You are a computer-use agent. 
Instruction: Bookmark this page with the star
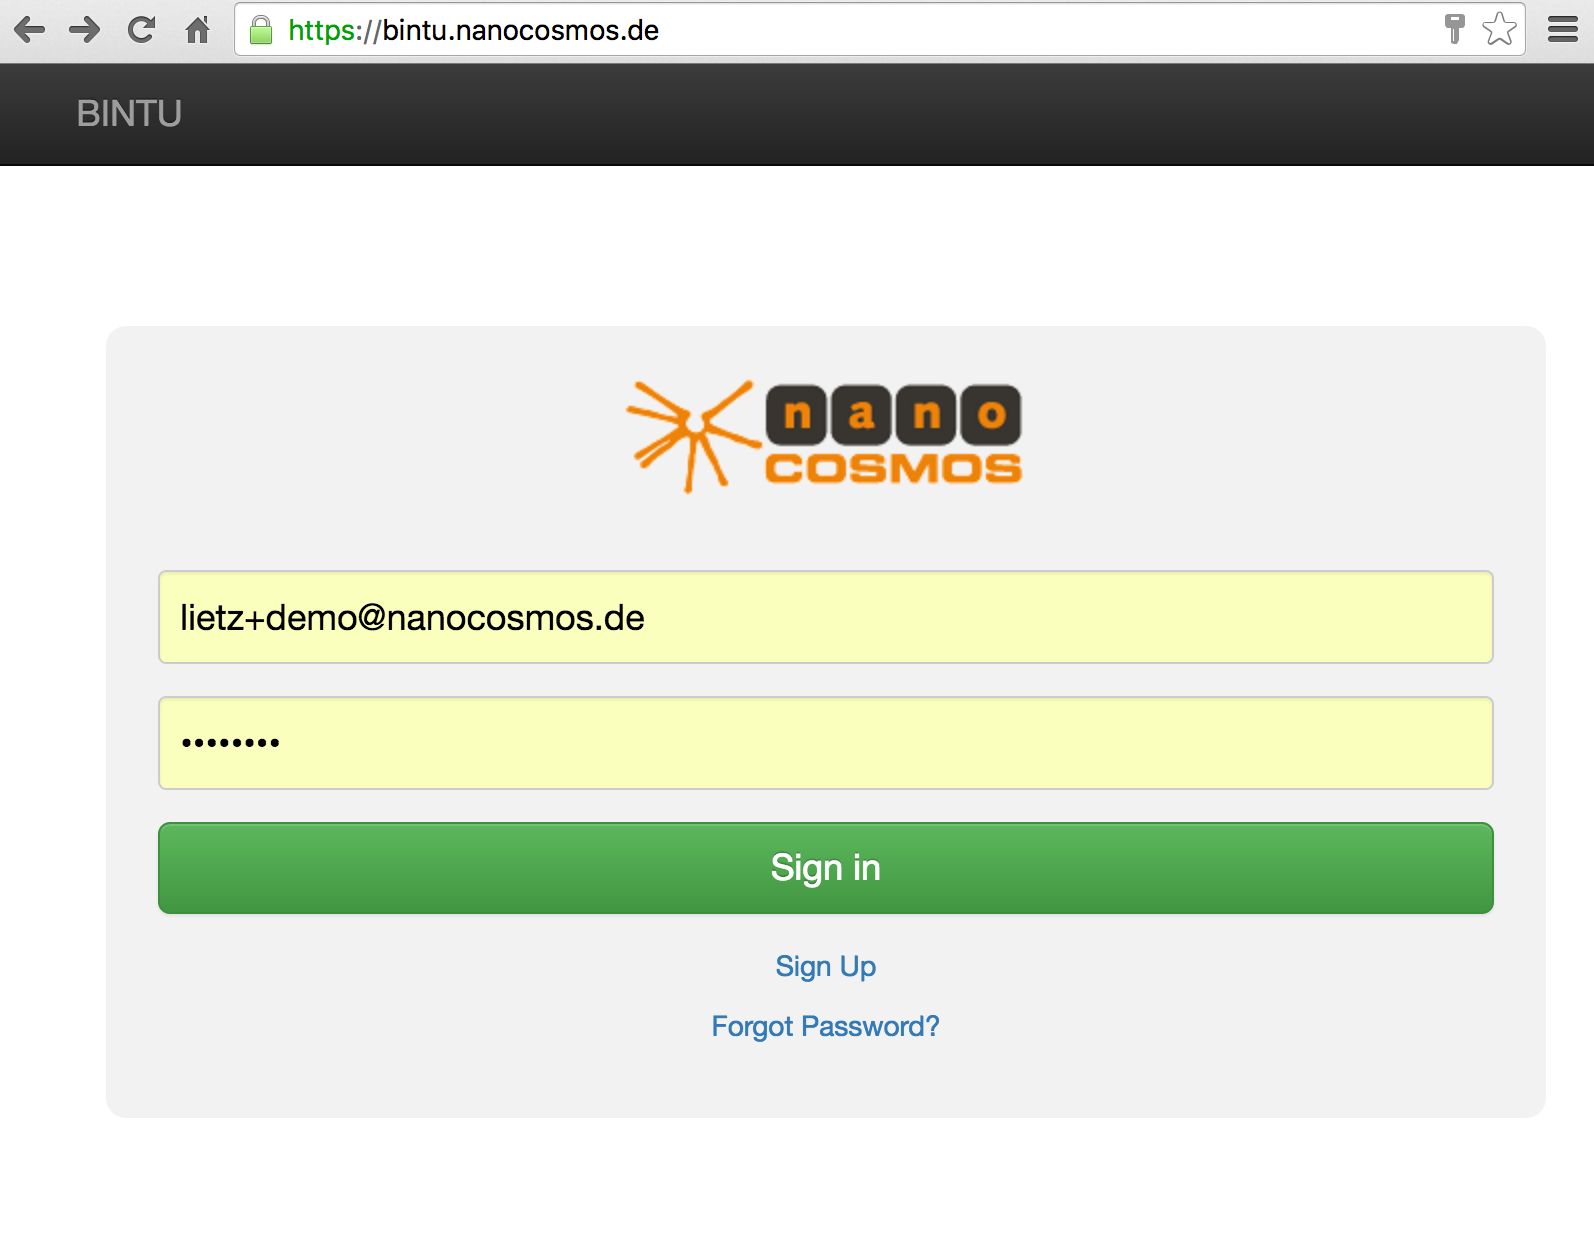click(x=1499, y=29)
